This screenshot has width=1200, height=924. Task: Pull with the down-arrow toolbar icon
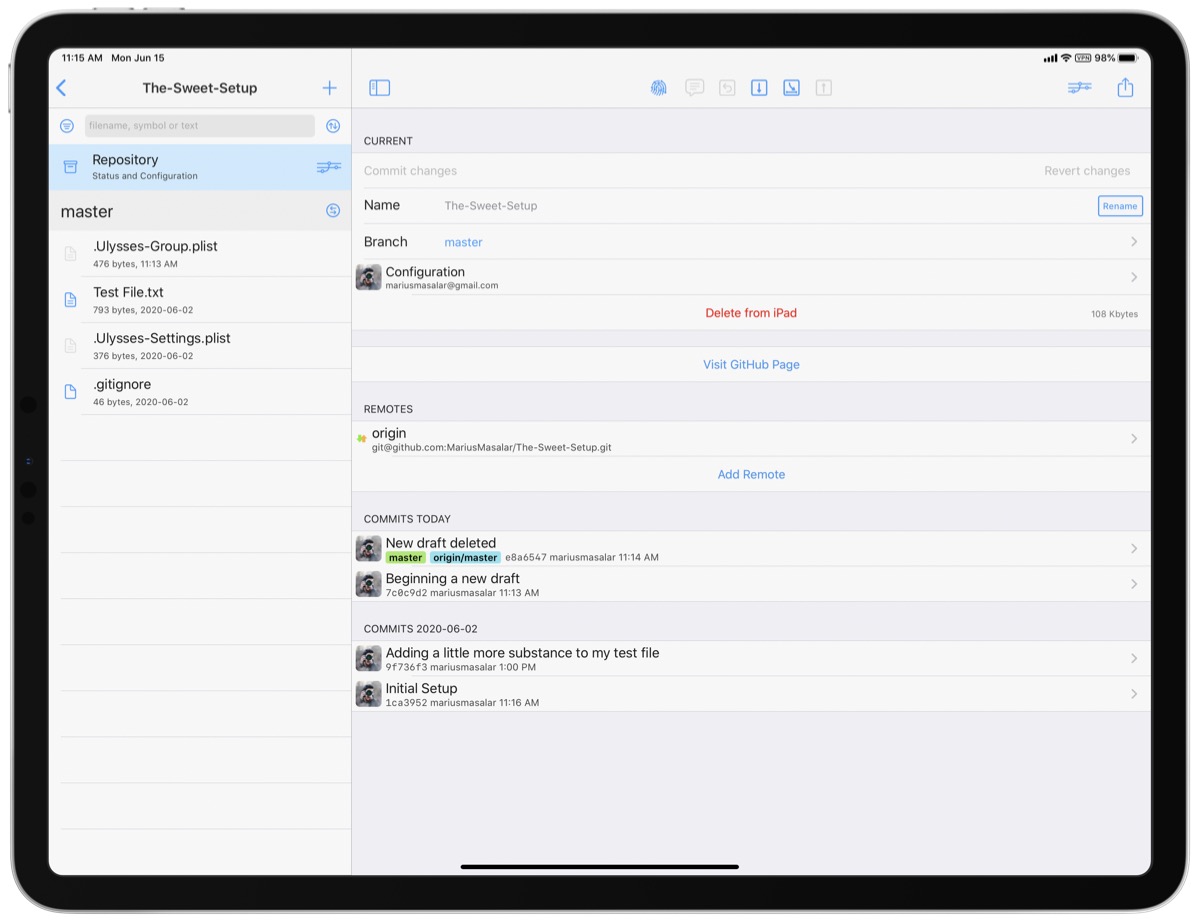tap(759, 88)
